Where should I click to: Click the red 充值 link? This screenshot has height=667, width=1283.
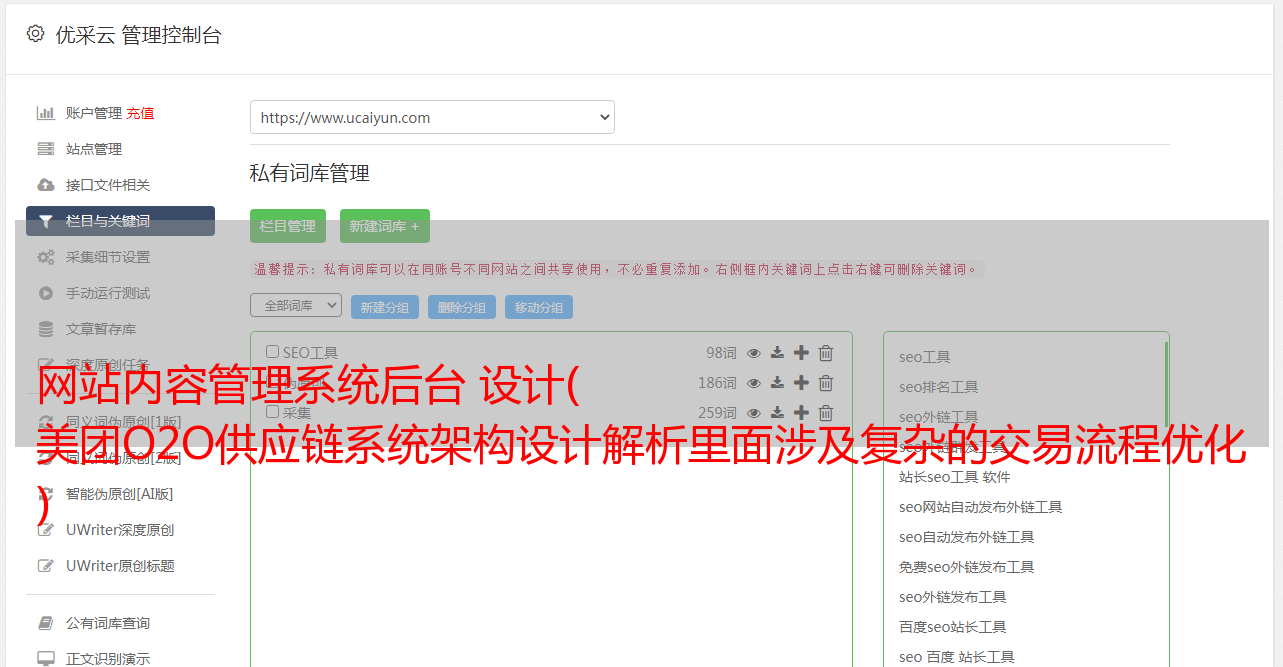(140, 113)
